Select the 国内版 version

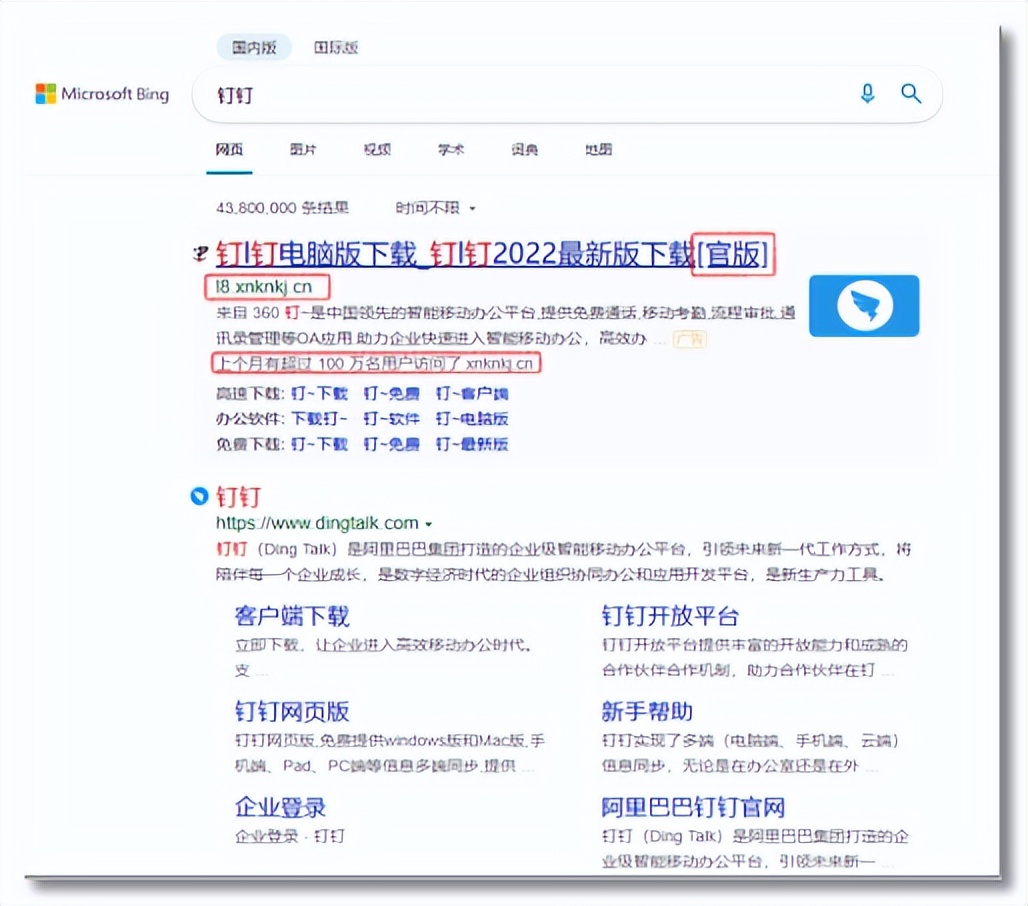(254, 47)
